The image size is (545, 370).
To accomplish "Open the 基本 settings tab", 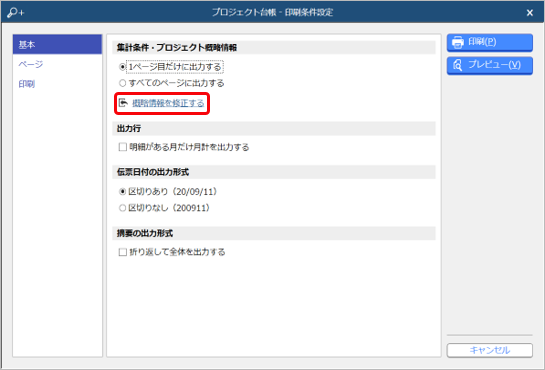I will click(x=57, y=44).
